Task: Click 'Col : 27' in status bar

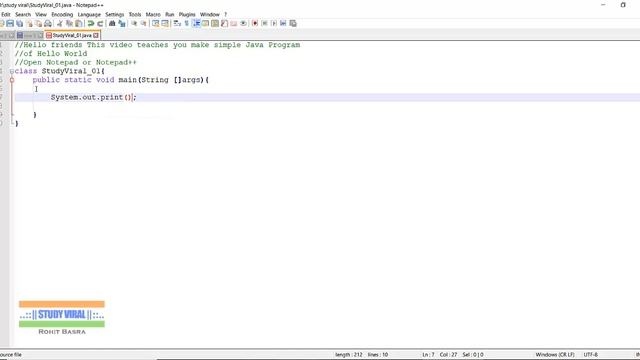Action: point(448,355)
